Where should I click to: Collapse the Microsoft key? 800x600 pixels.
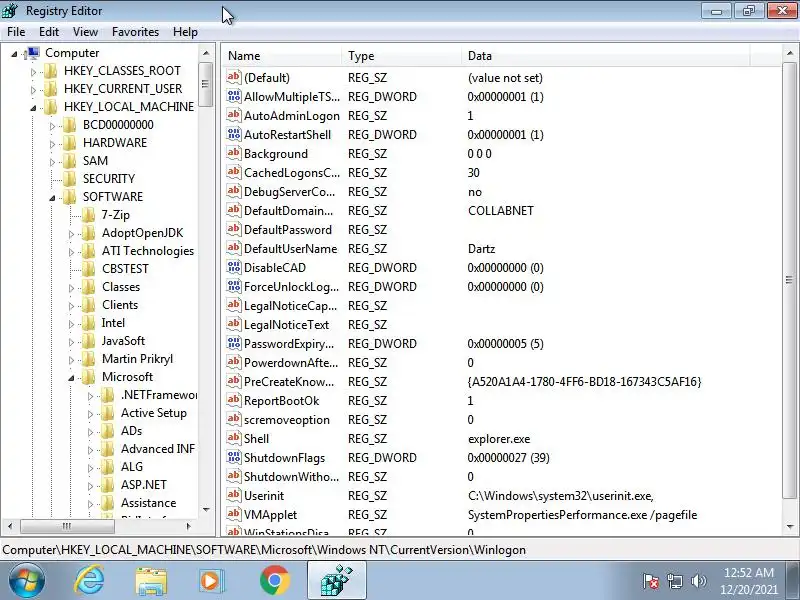pyautogui.click(x=71, y=378)
